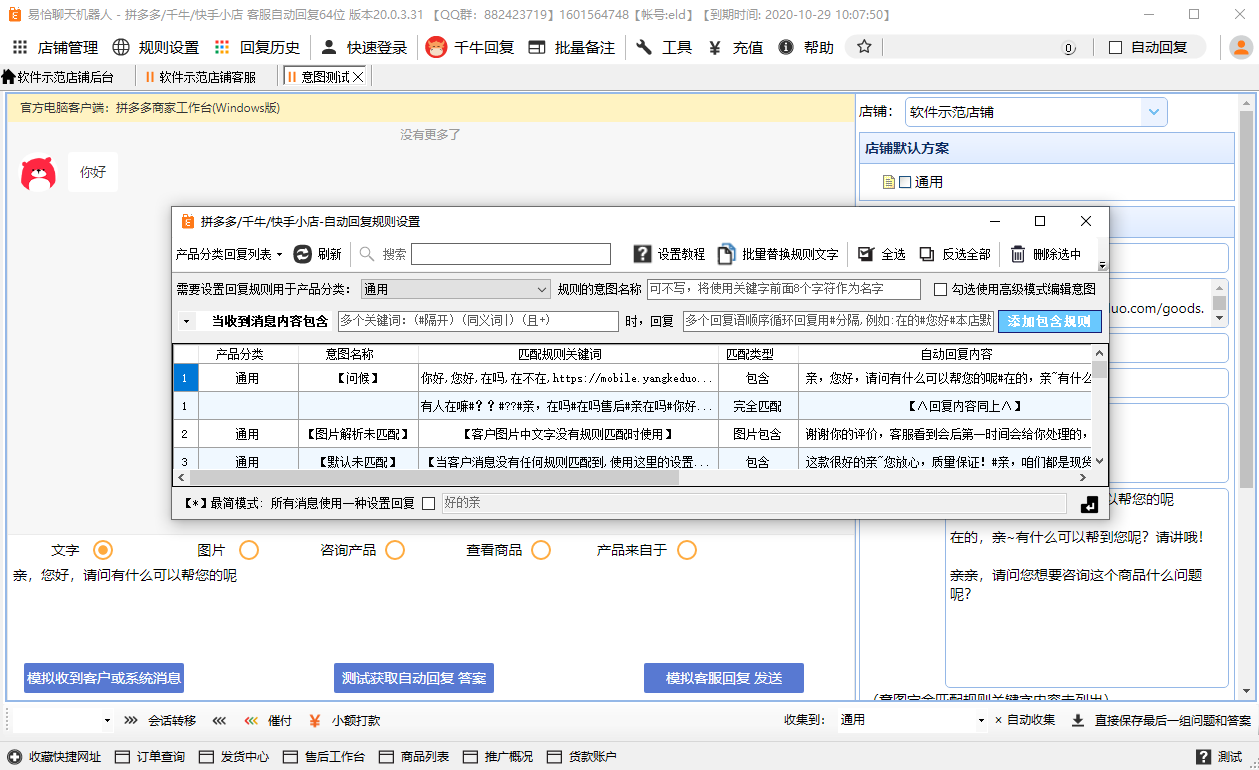Open 设置教程 question mark icon
The image size is (1259, 770).
click(643, 254)
